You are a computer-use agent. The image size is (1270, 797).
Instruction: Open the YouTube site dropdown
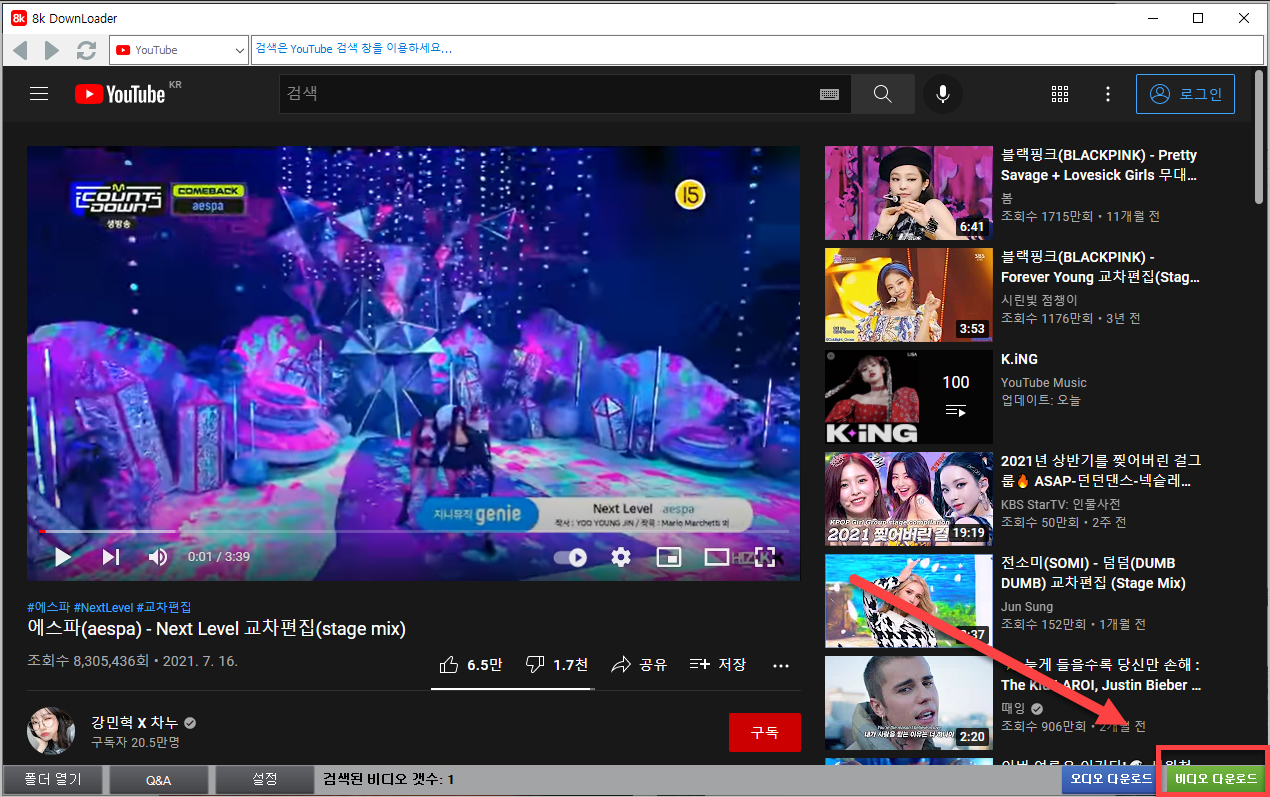point(179,50)
